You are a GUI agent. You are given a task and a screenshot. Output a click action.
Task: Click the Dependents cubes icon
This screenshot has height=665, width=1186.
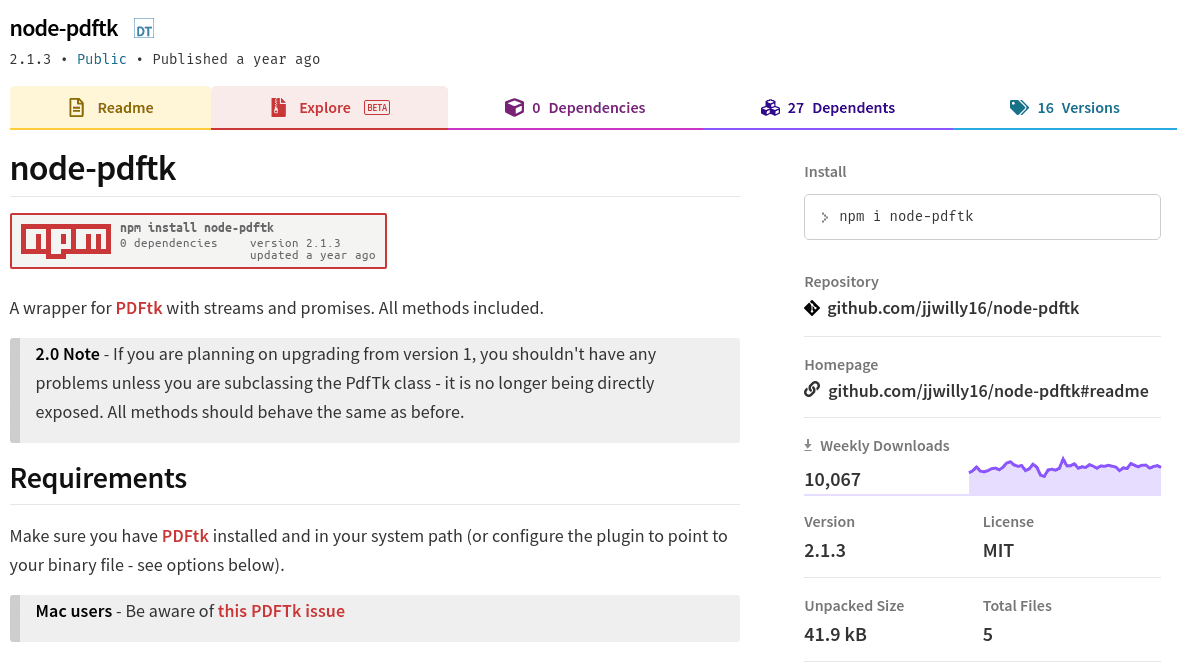click(770, 107)
